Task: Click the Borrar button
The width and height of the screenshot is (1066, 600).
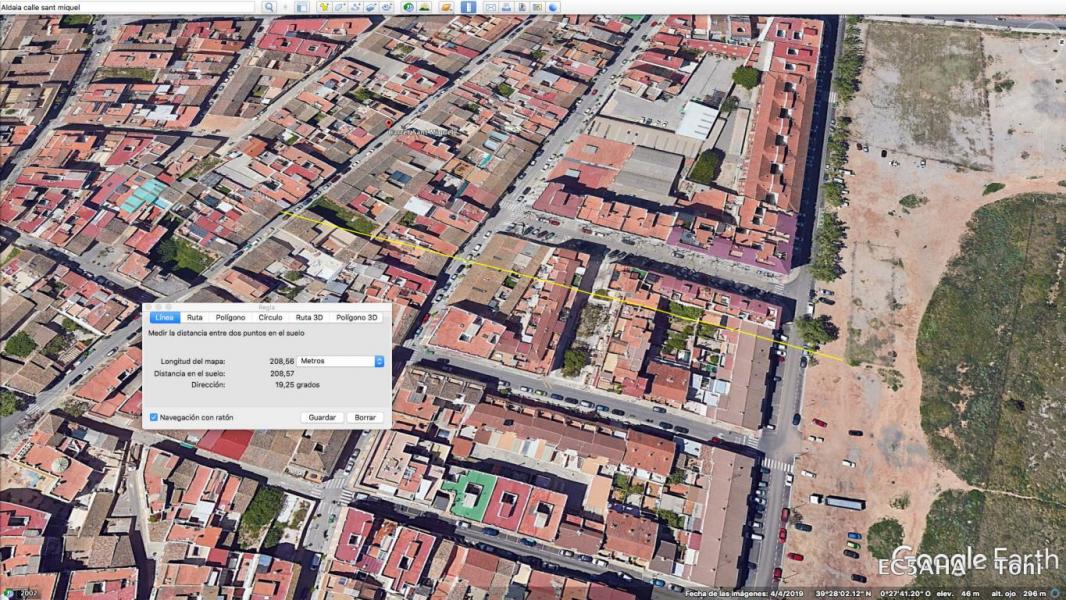Action: (x=365, y=417)
